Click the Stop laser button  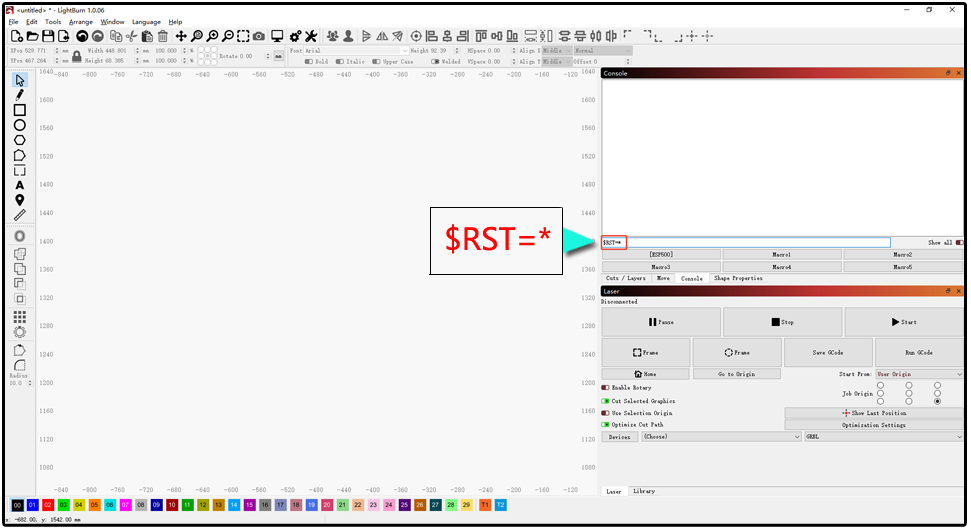782,322
